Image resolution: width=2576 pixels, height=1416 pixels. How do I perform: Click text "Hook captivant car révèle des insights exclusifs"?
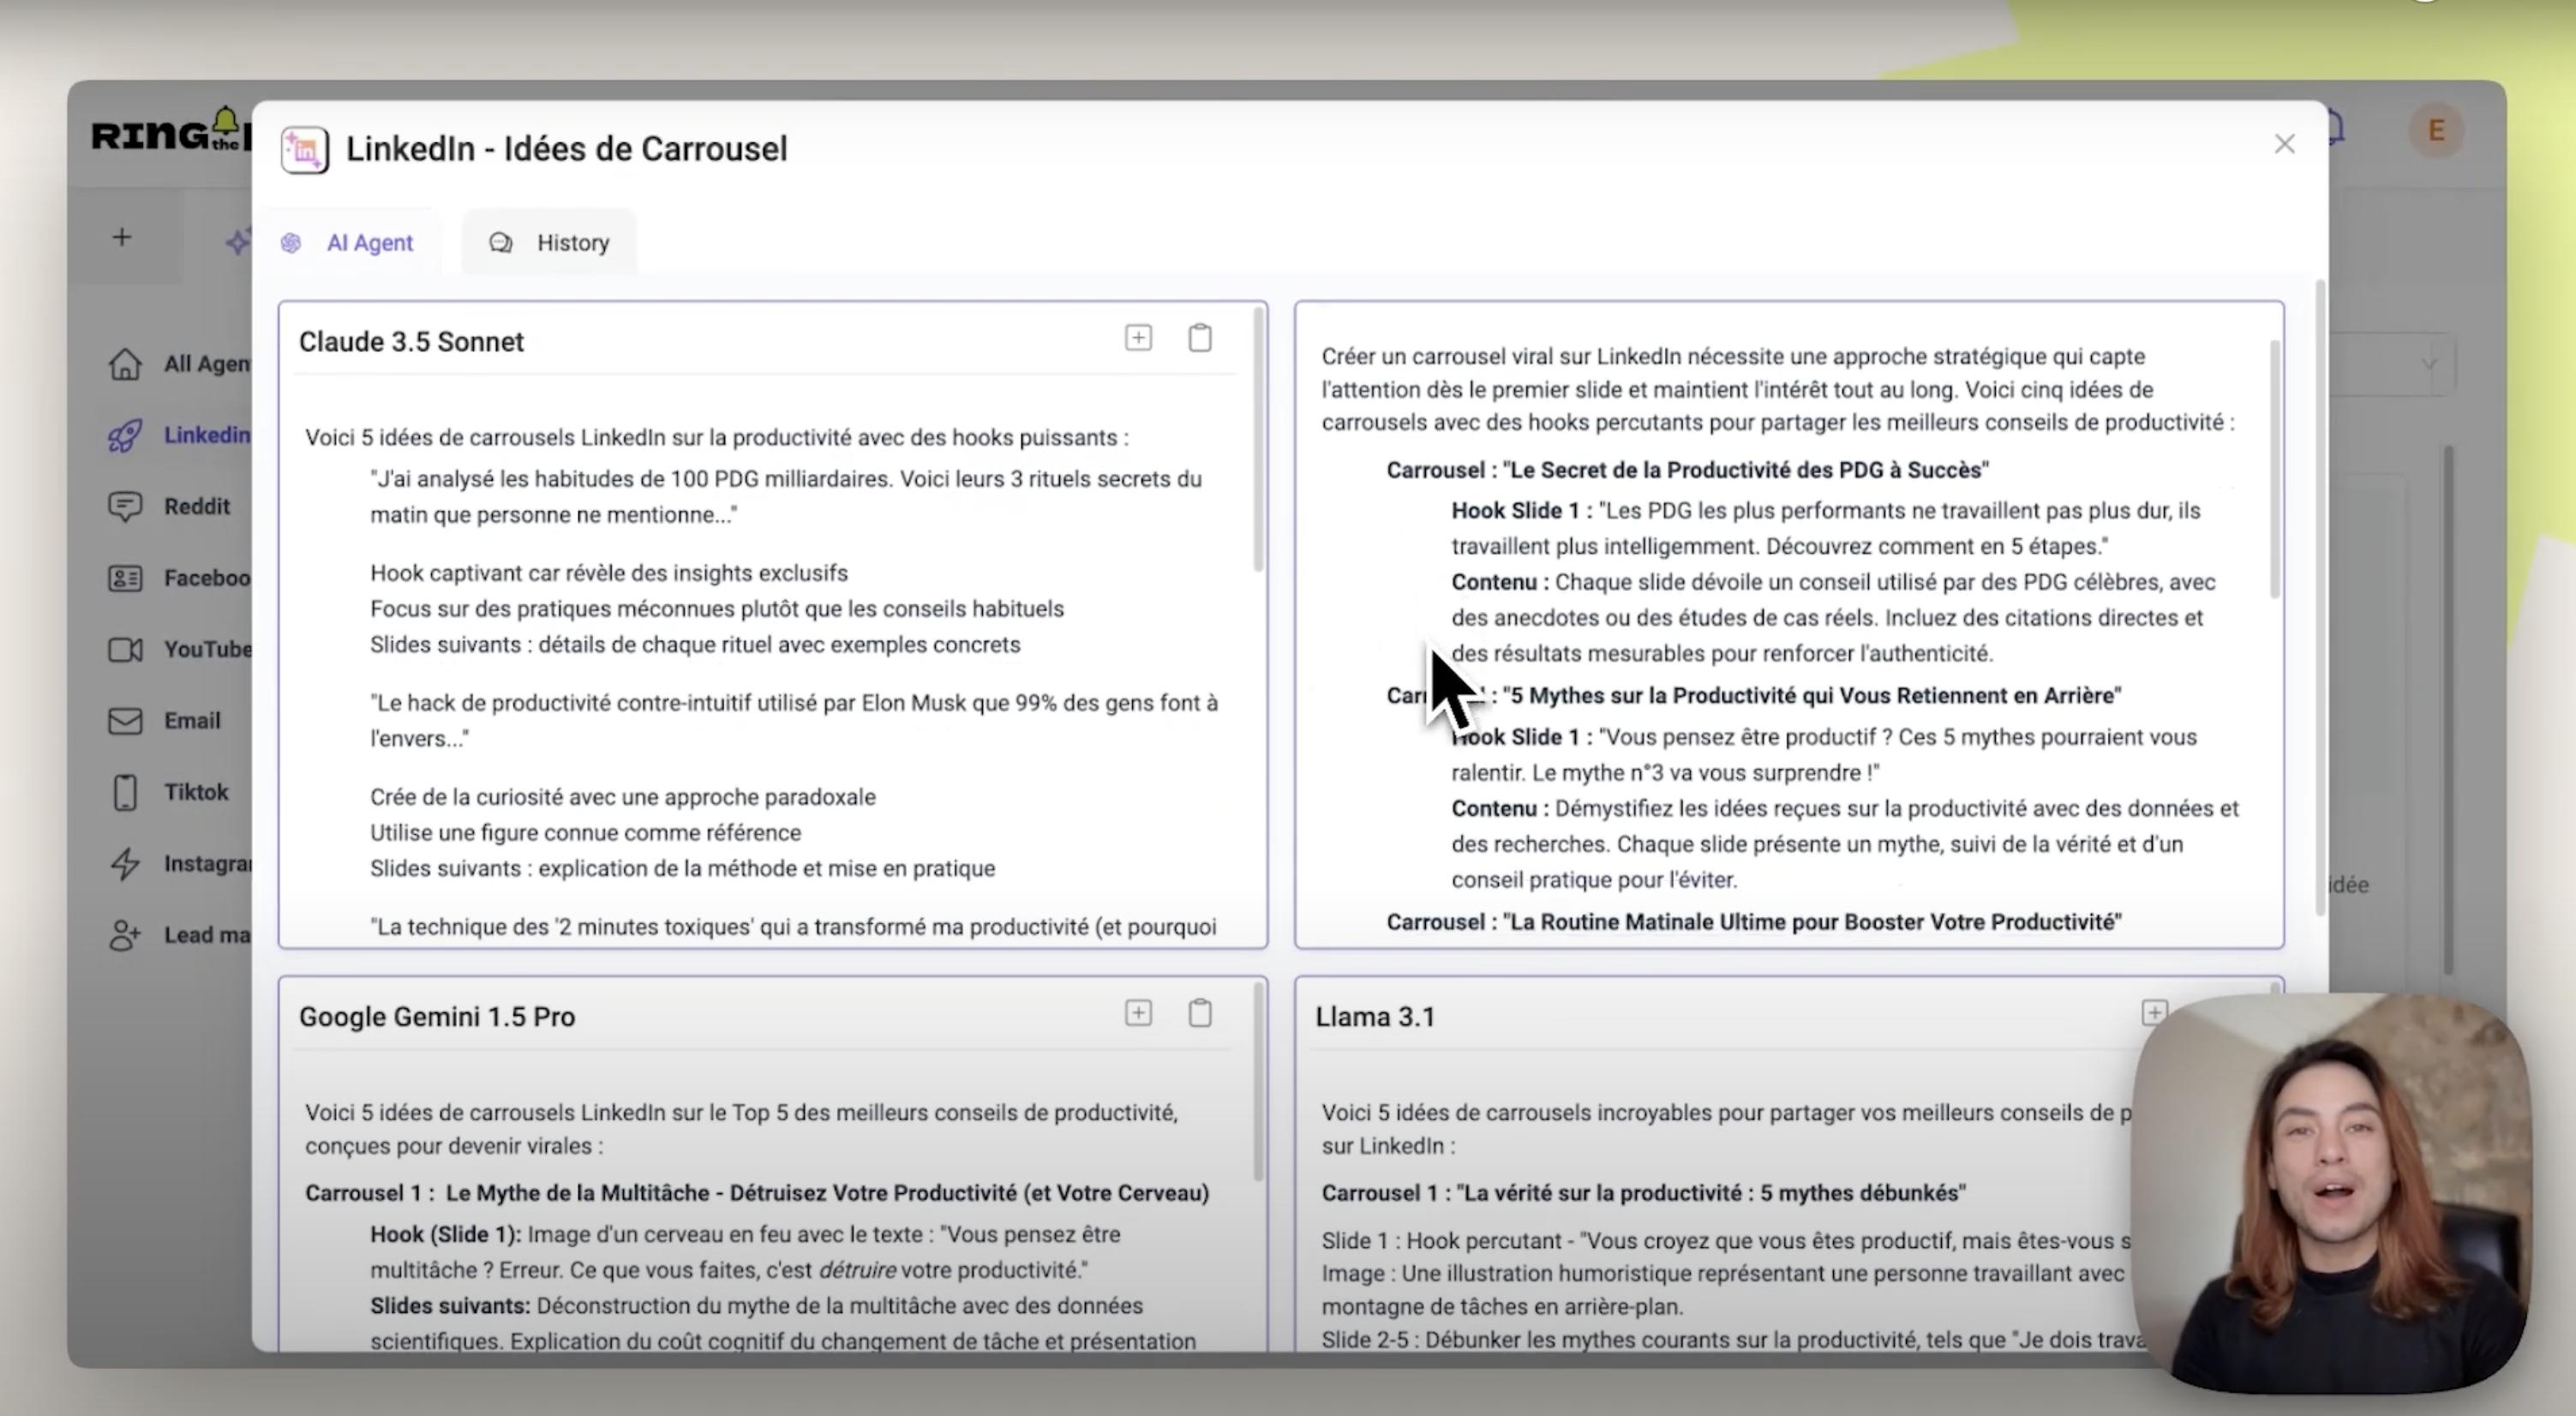[609, 573]
